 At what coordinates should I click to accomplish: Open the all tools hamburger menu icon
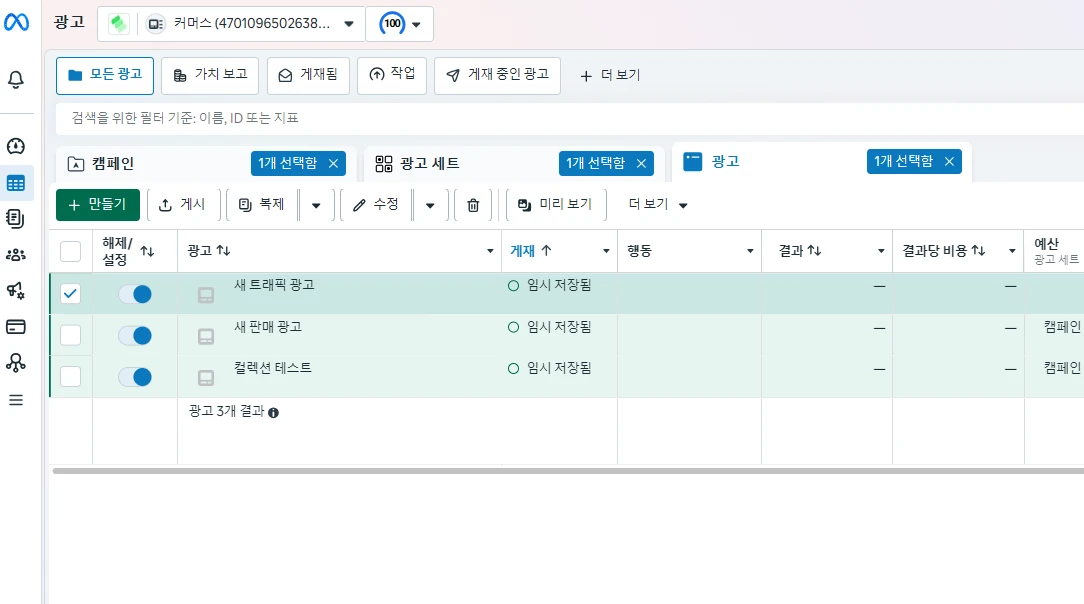click(16, 399)
